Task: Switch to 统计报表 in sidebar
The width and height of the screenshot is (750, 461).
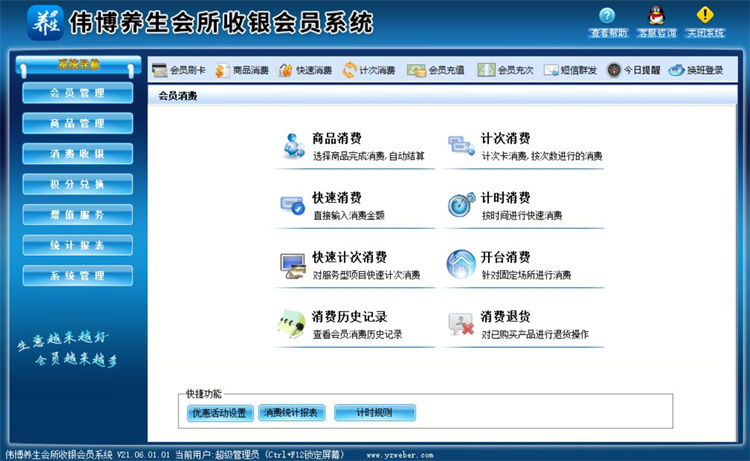Action: tap(77, 245)
